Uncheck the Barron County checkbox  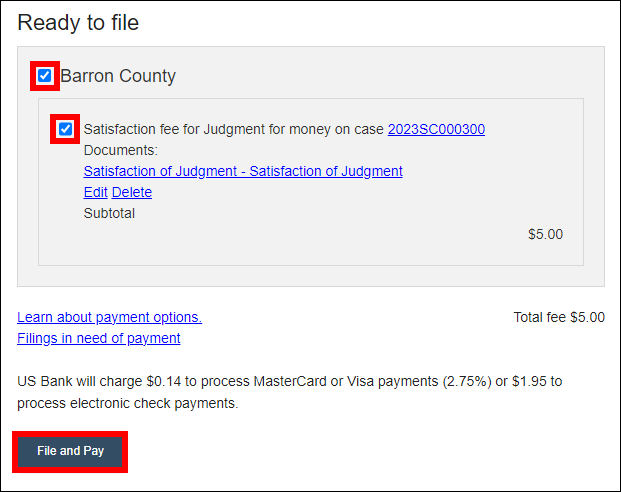(45, 75)
